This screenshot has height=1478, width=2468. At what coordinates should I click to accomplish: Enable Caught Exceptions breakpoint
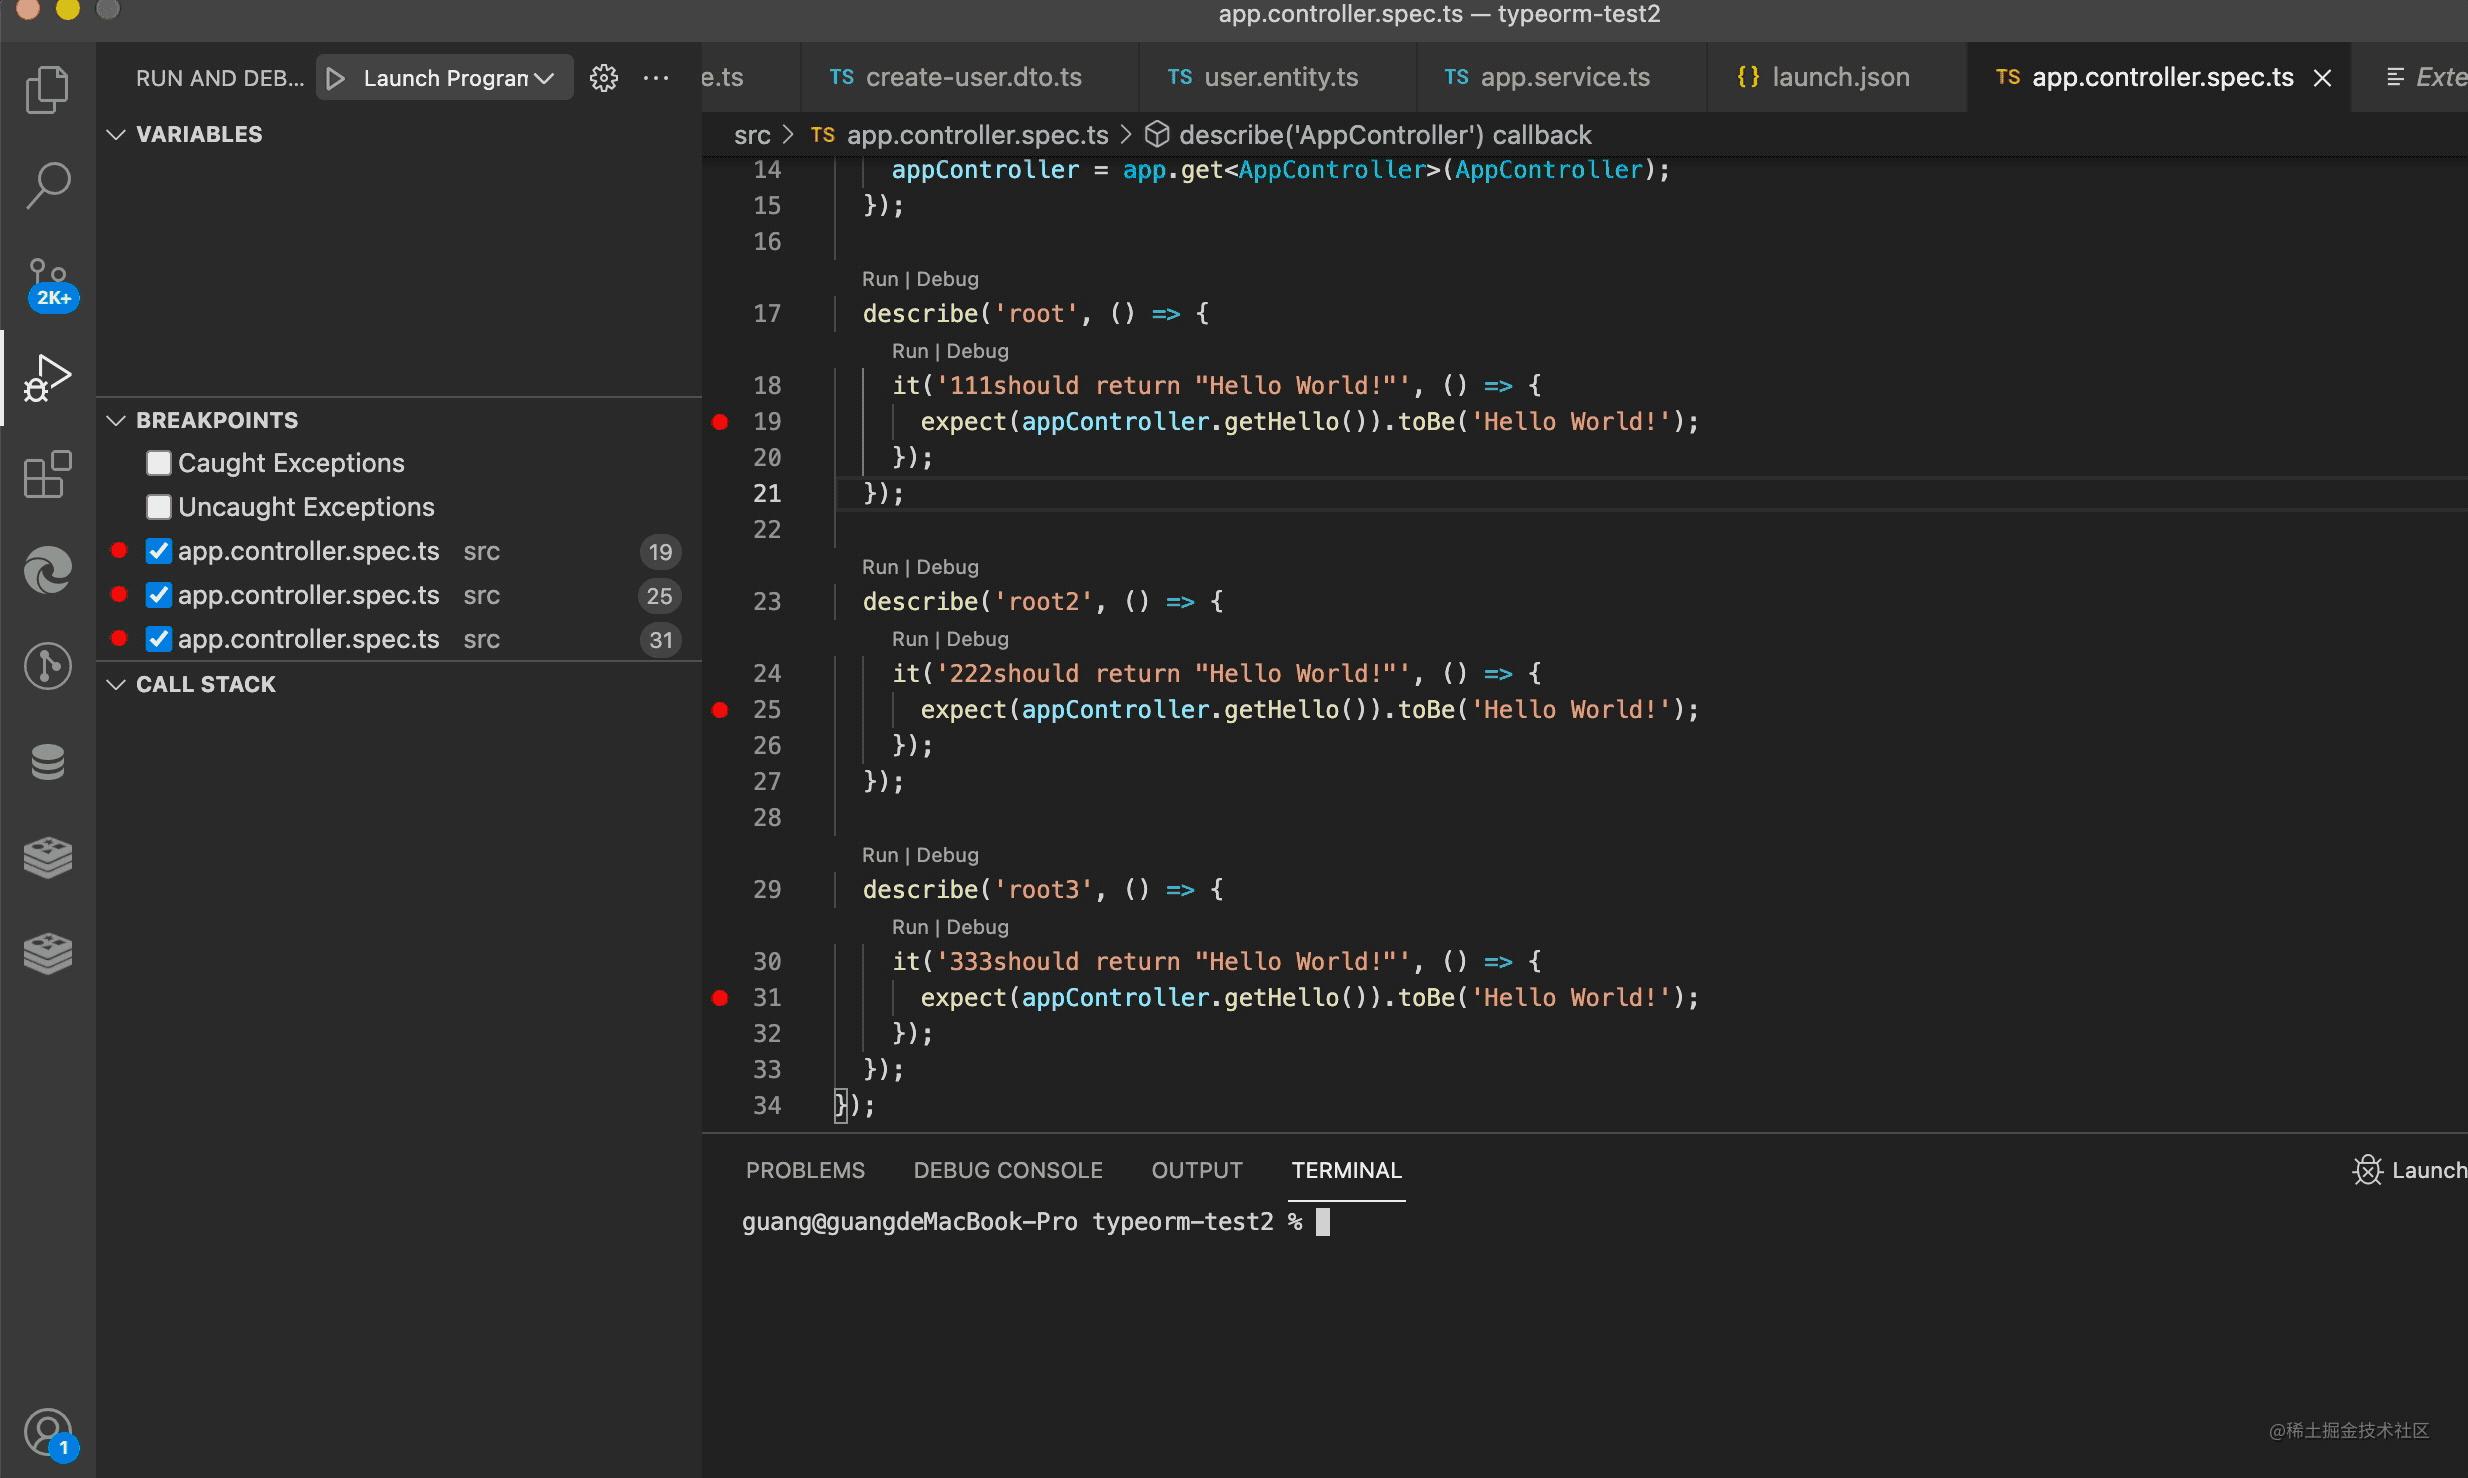159,463
